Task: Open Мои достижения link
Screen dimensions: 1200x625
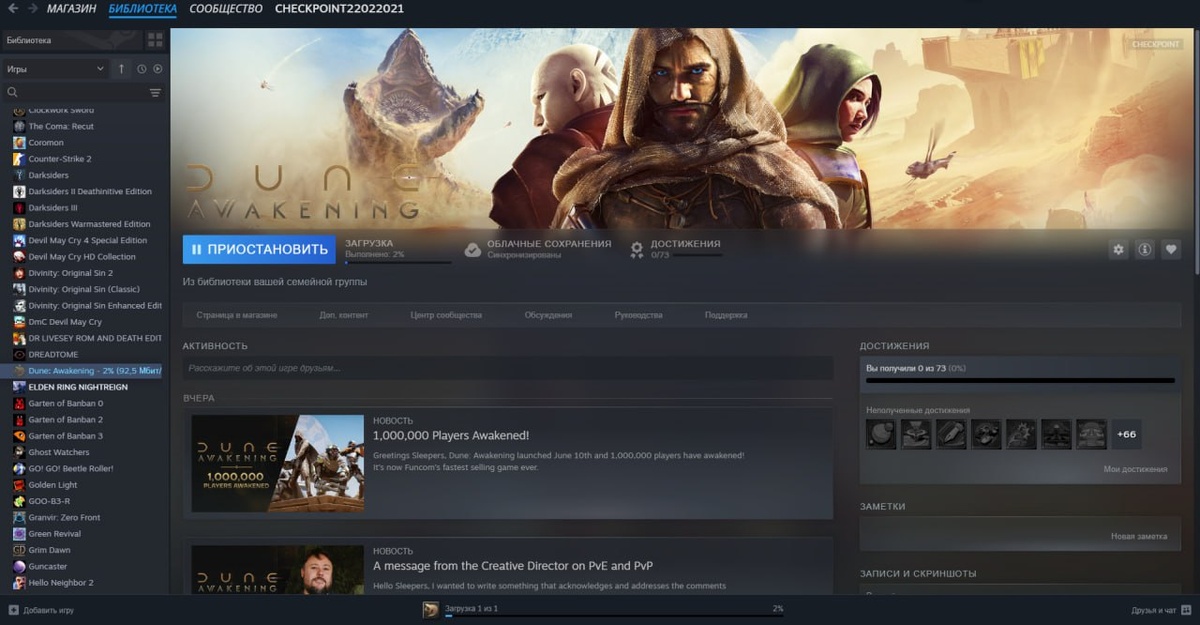Action: 1135,469
